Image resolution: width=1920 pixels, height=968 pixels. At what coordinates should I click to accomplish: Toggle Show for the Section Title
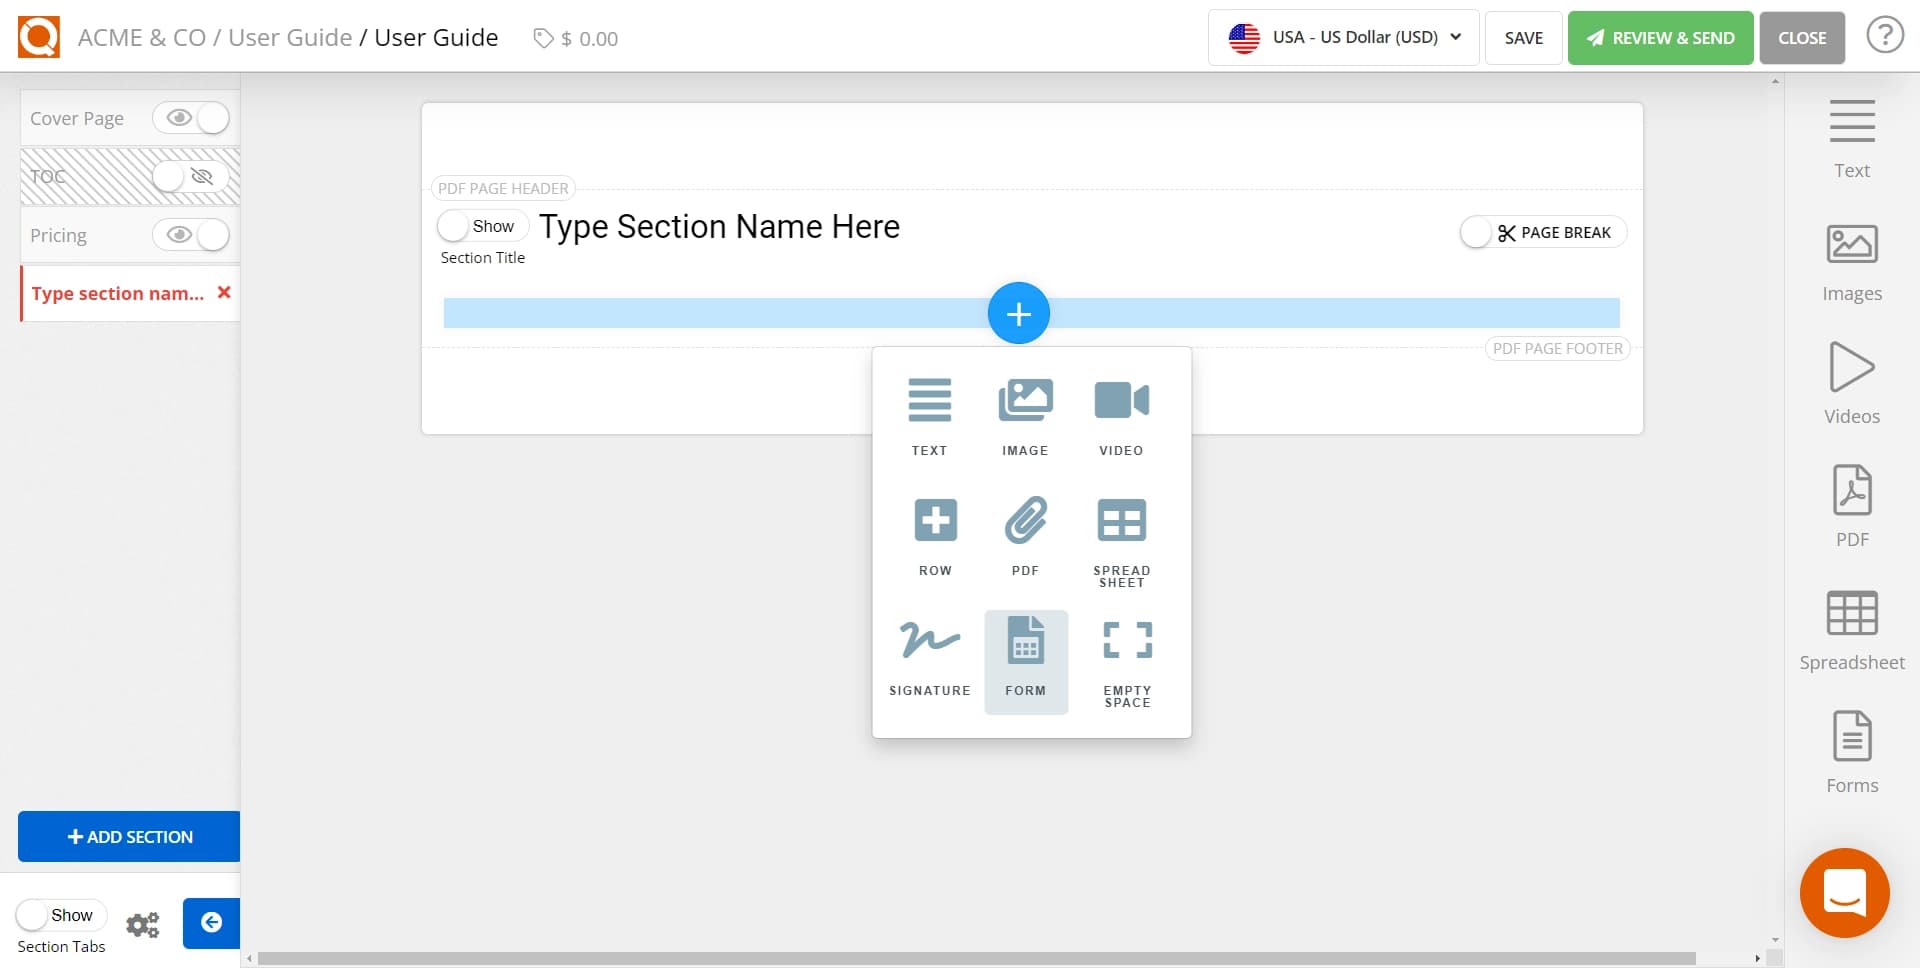[x=456, y=226]
